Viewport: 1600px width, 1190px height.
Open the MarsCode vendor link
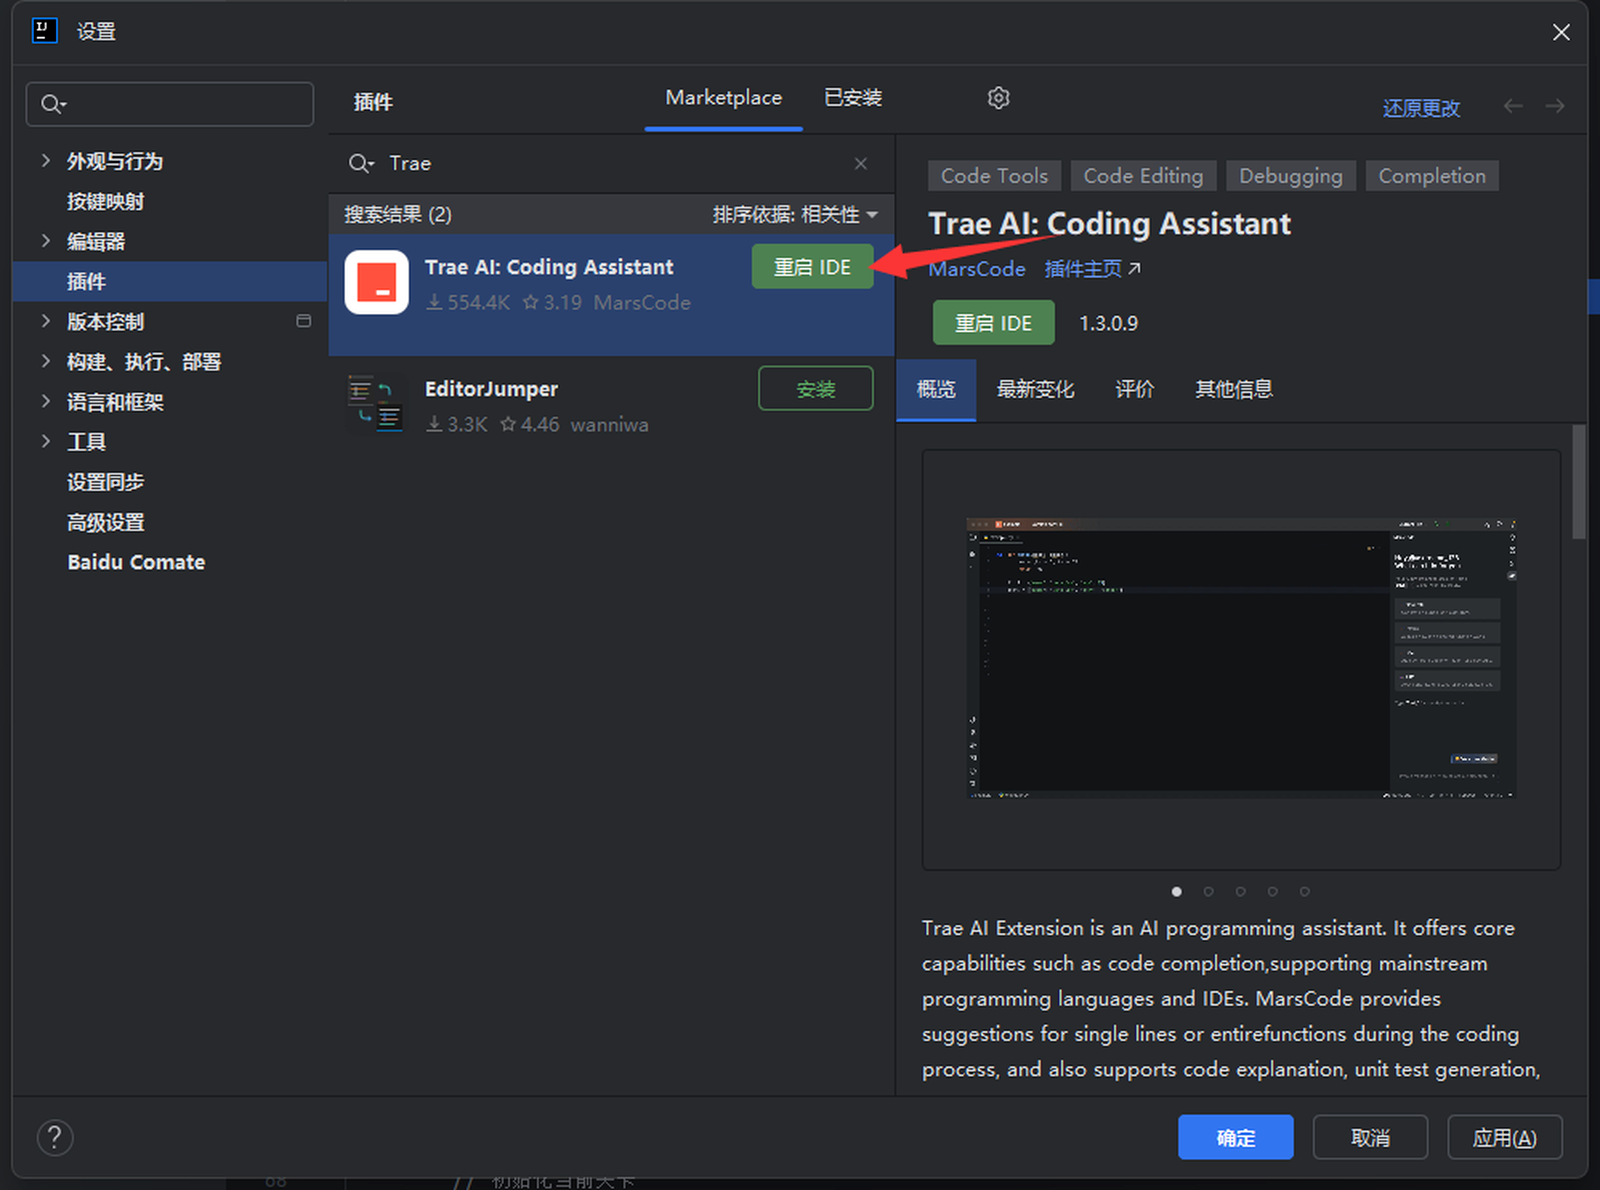coord(977,269)
